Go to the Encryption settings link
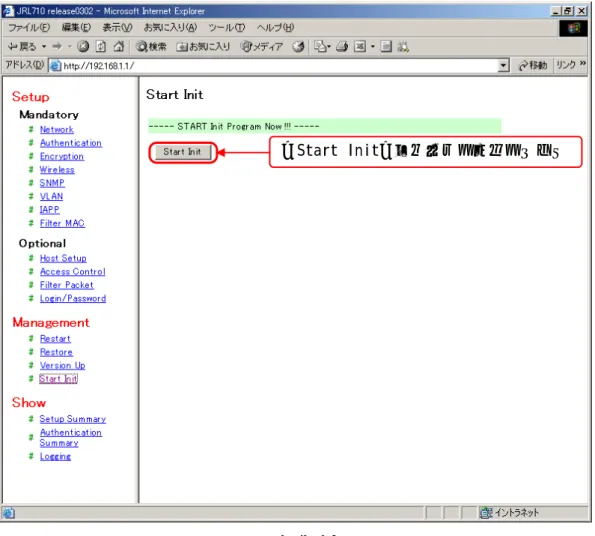This screenshot has width=595, height=536. pyautogui.click(x=62, y=156)
